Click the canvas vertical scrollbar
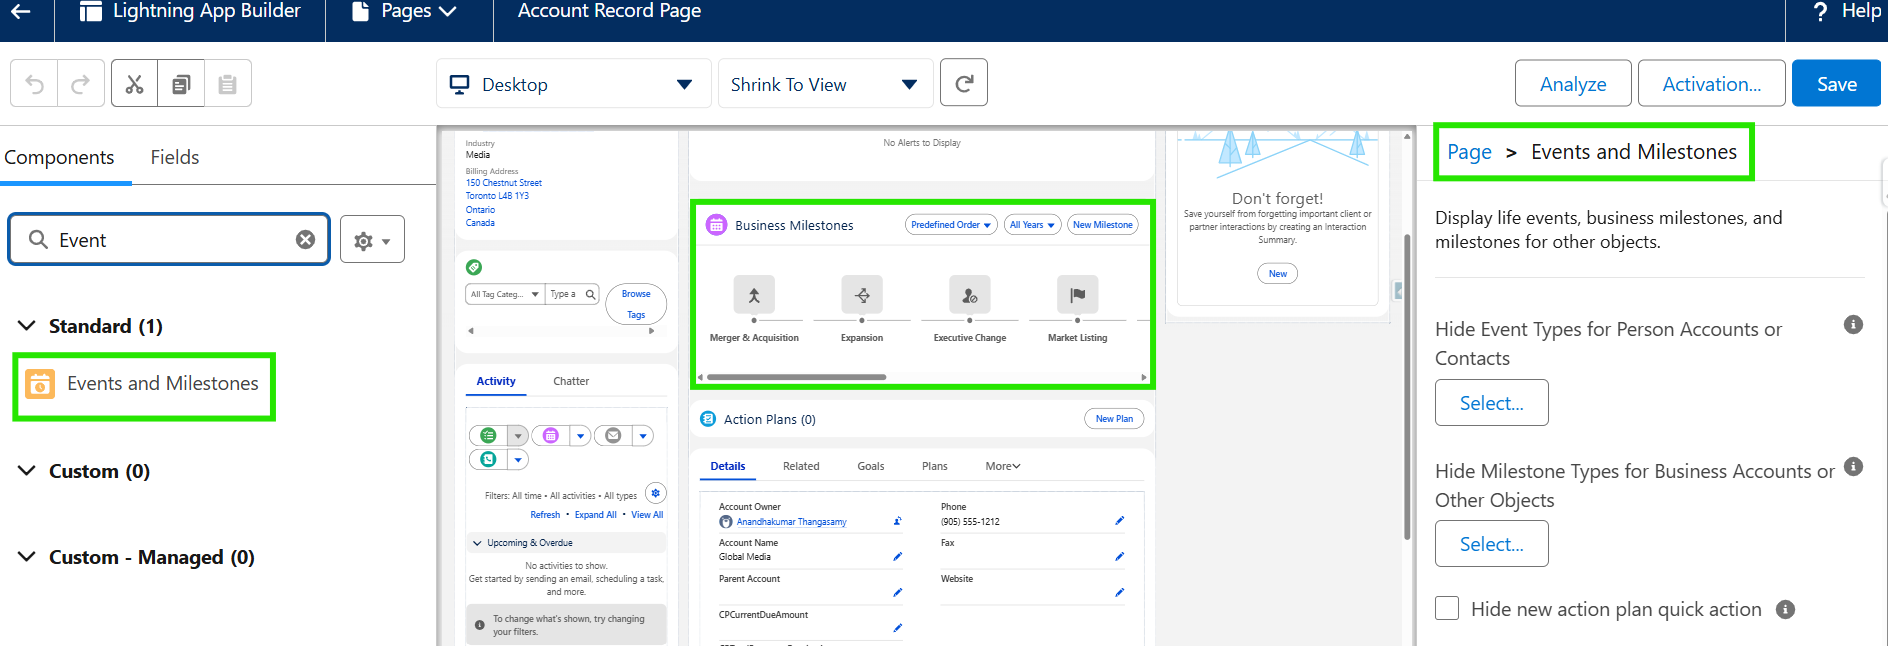 tap(1408, 385)
